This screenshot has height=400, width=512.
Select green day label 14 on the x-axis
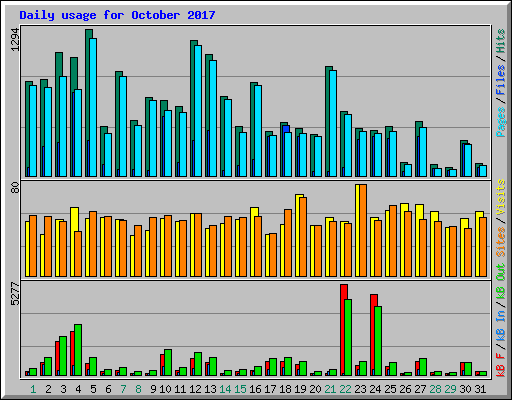[x=225, y=389]
